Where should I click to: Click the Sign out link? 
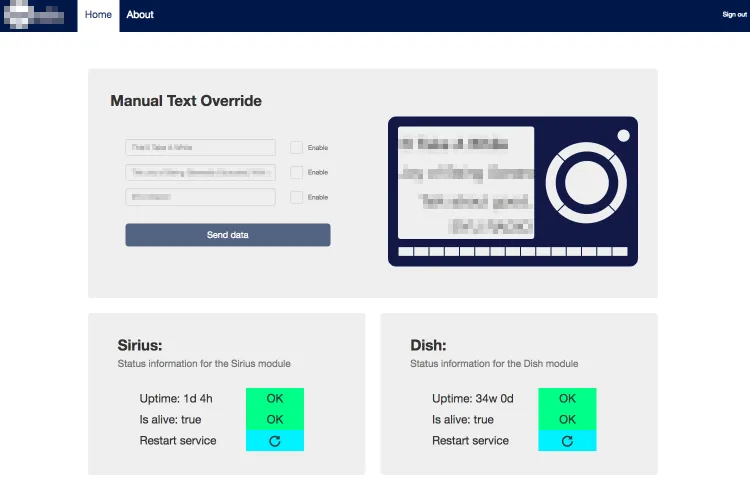735,14
